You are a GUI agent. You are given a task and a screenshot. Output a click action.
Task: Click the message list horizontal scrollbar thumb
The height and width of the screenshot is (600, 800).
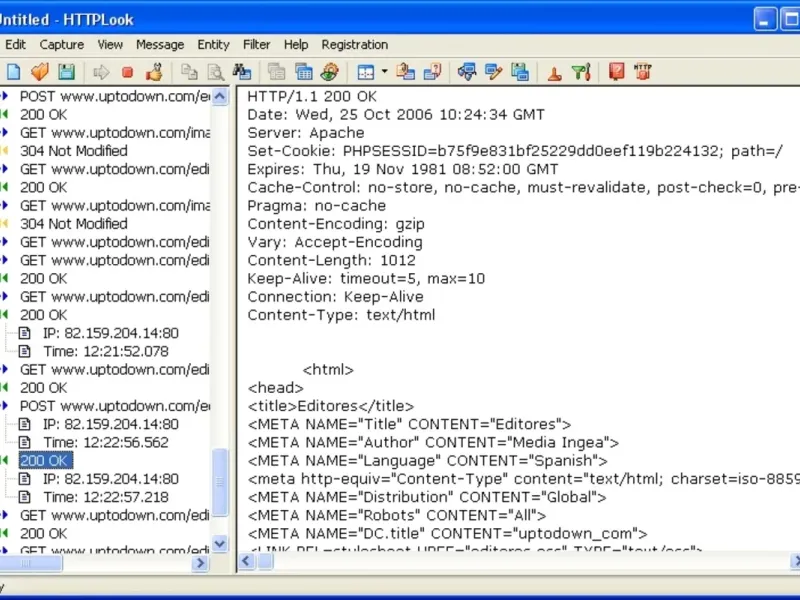[30, 563]
